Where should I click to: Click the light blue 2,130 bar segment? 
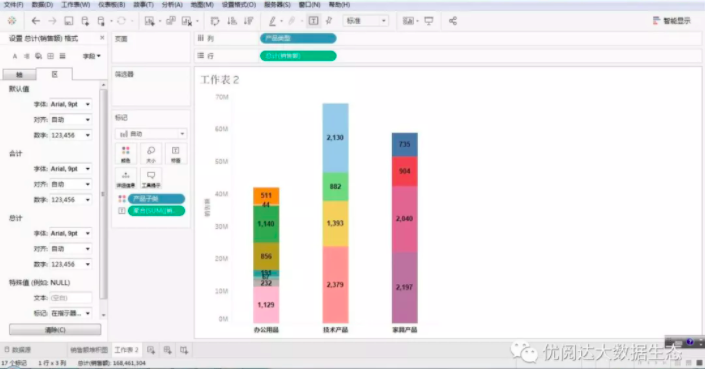(335, 138)
